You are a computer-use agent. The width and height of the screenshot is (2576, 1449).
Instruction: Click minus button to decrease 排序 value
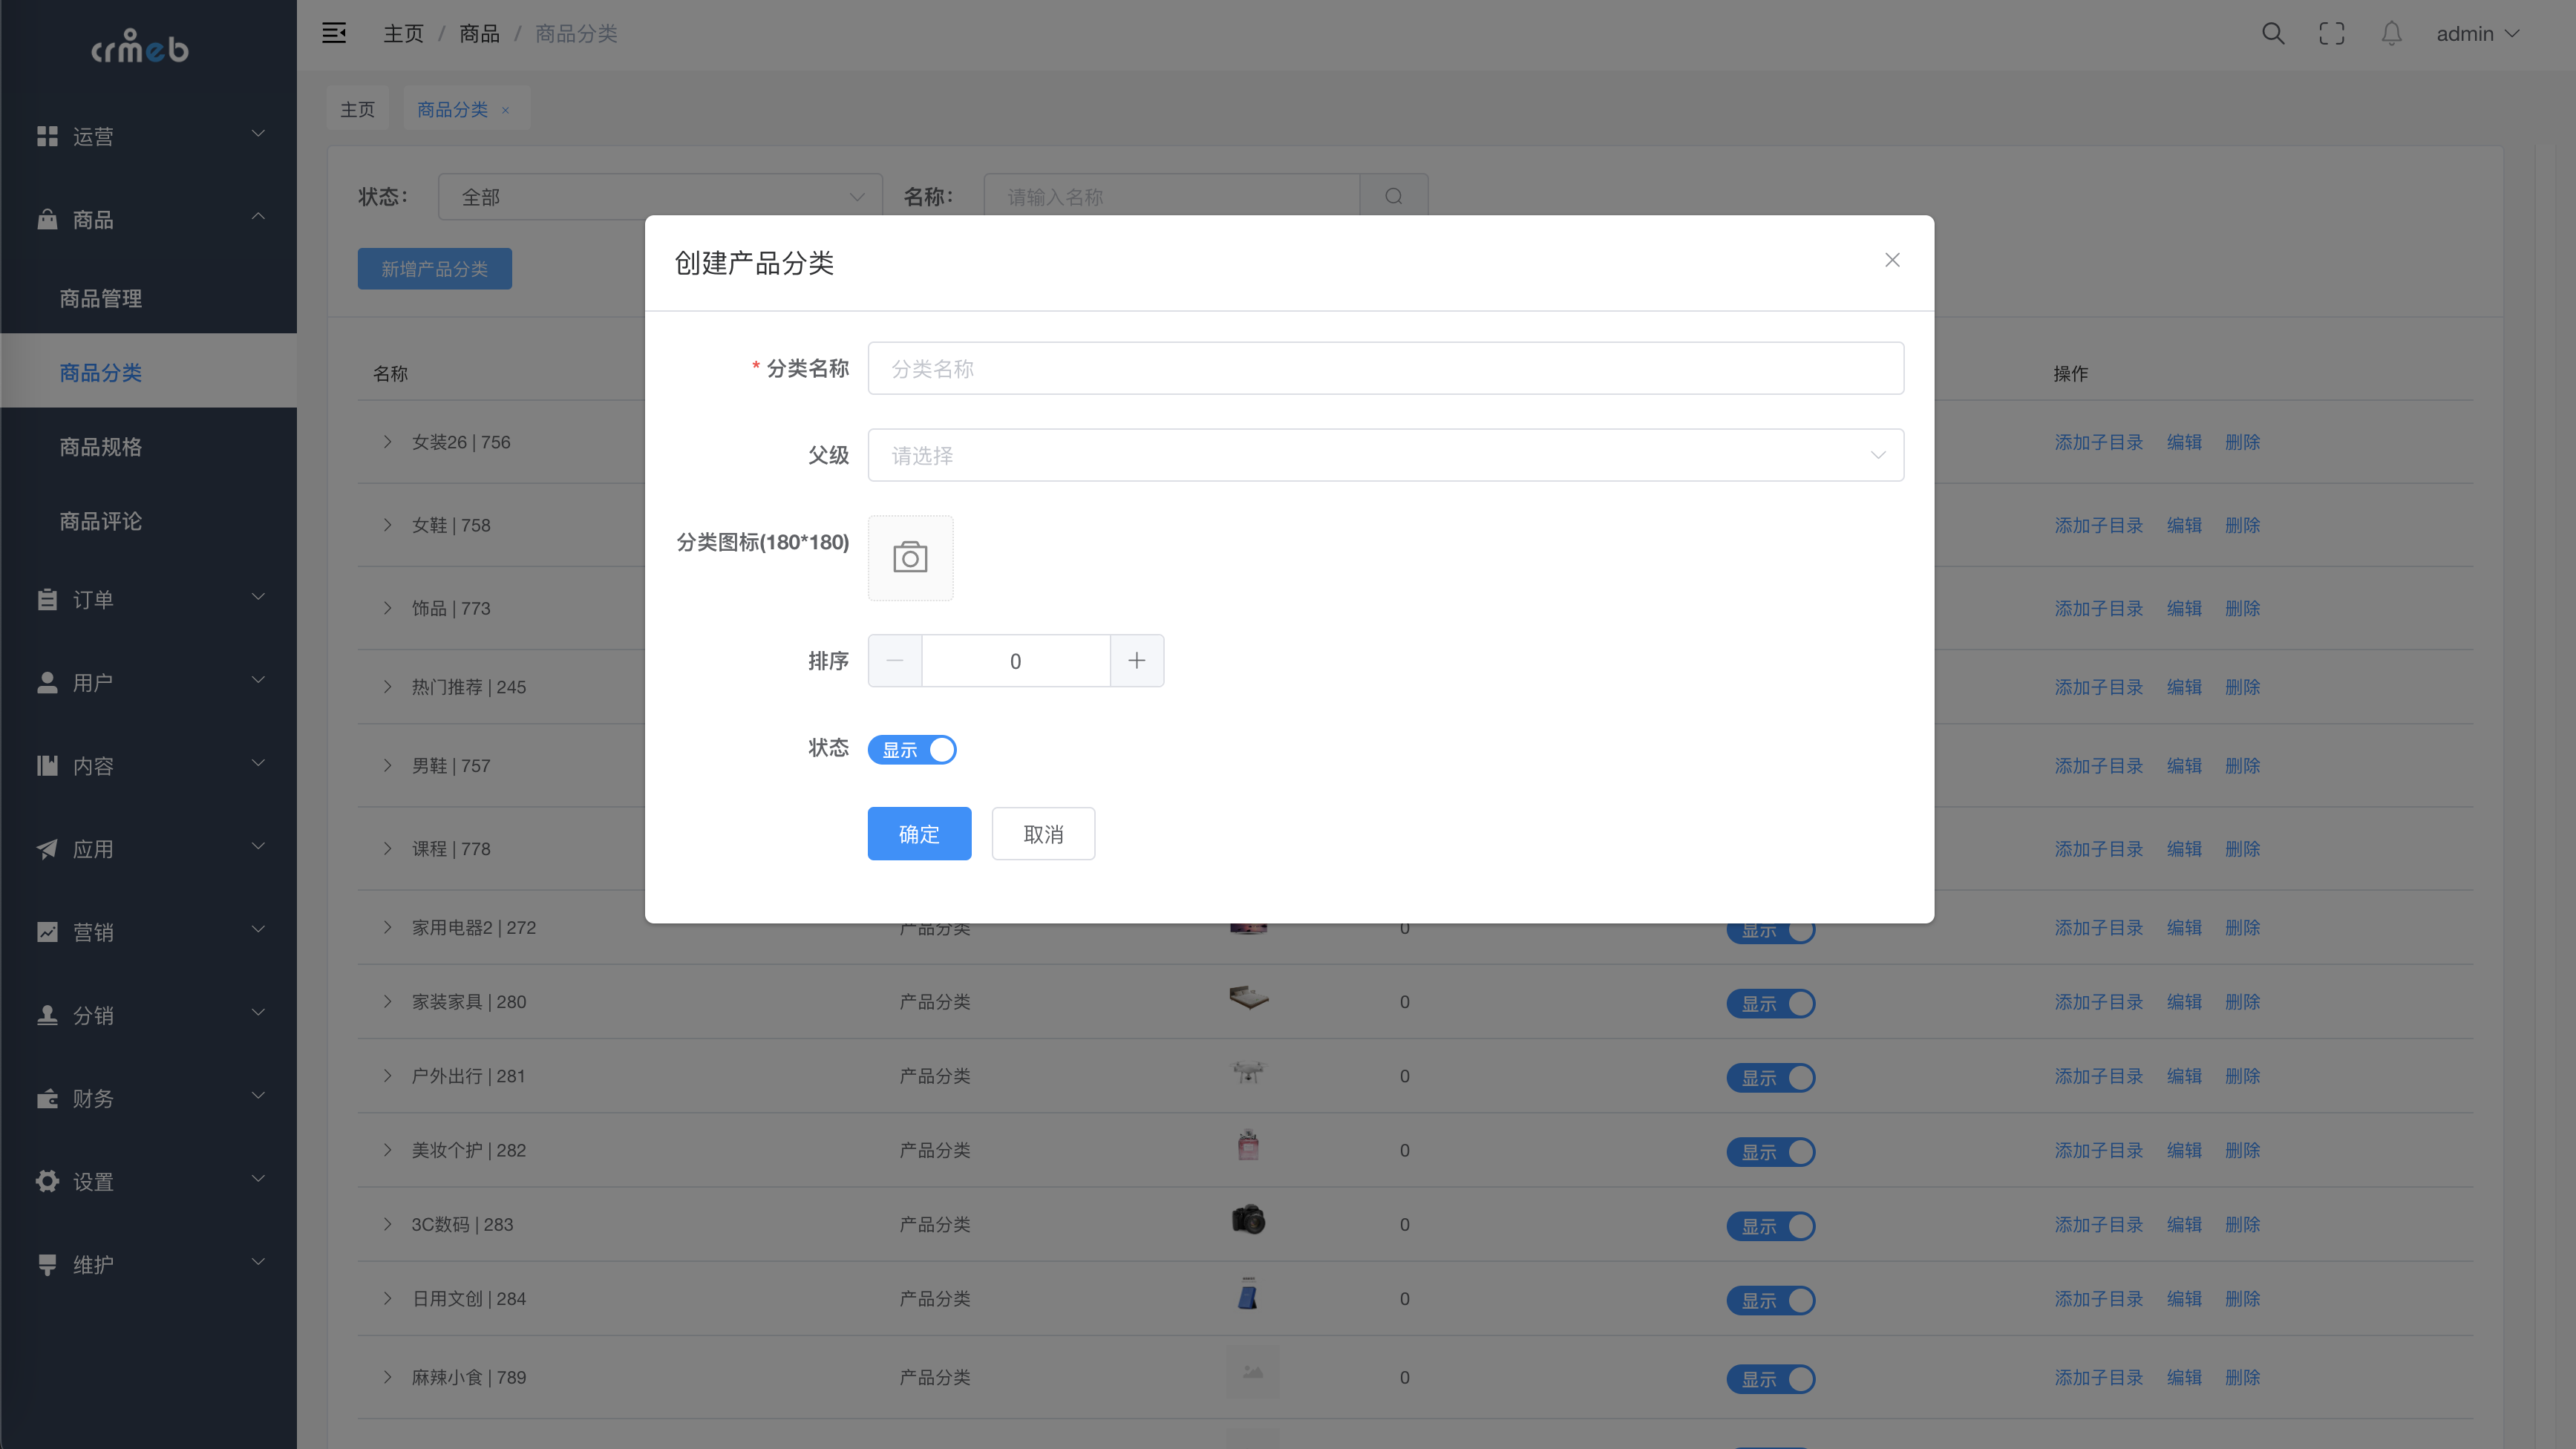(x=895, y=661)
